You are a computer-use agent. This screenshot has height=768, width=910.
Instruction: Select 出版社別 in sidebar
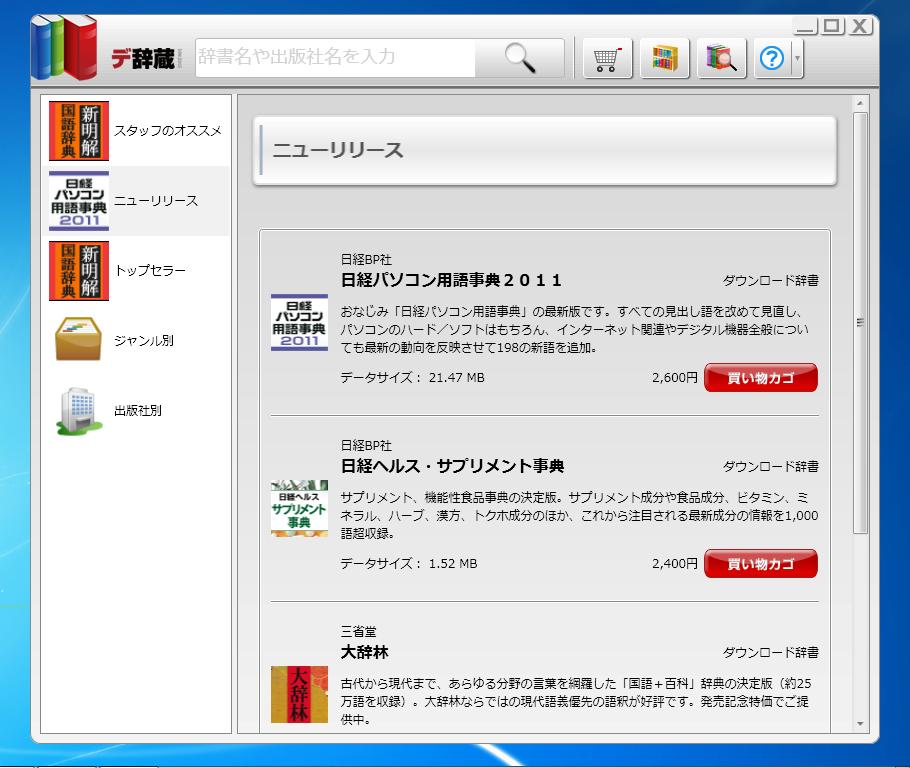[136, 410]
